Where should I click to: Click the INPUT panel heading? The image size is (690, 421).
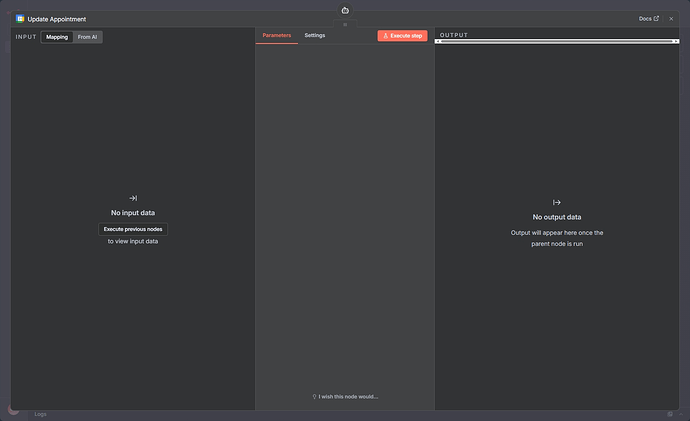26,37
